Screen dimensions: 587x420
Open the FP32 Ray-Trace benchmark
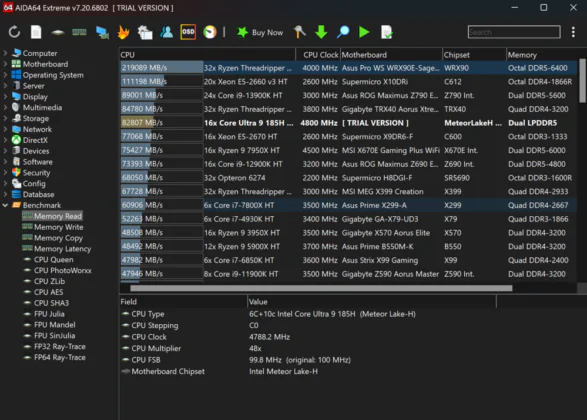pyautogui.click(x=60, y=346)
